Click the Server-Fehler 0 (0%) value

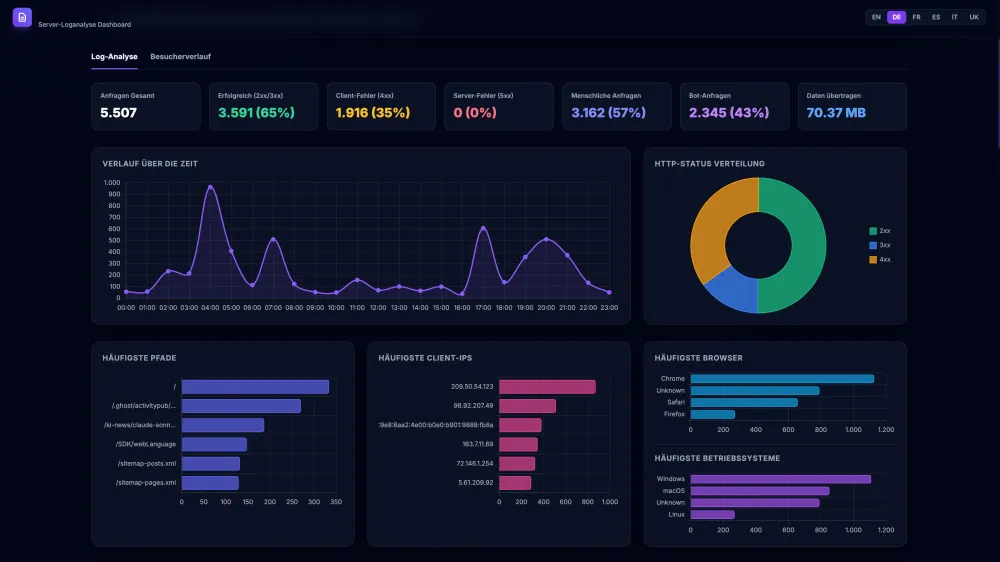click(475, 113)
